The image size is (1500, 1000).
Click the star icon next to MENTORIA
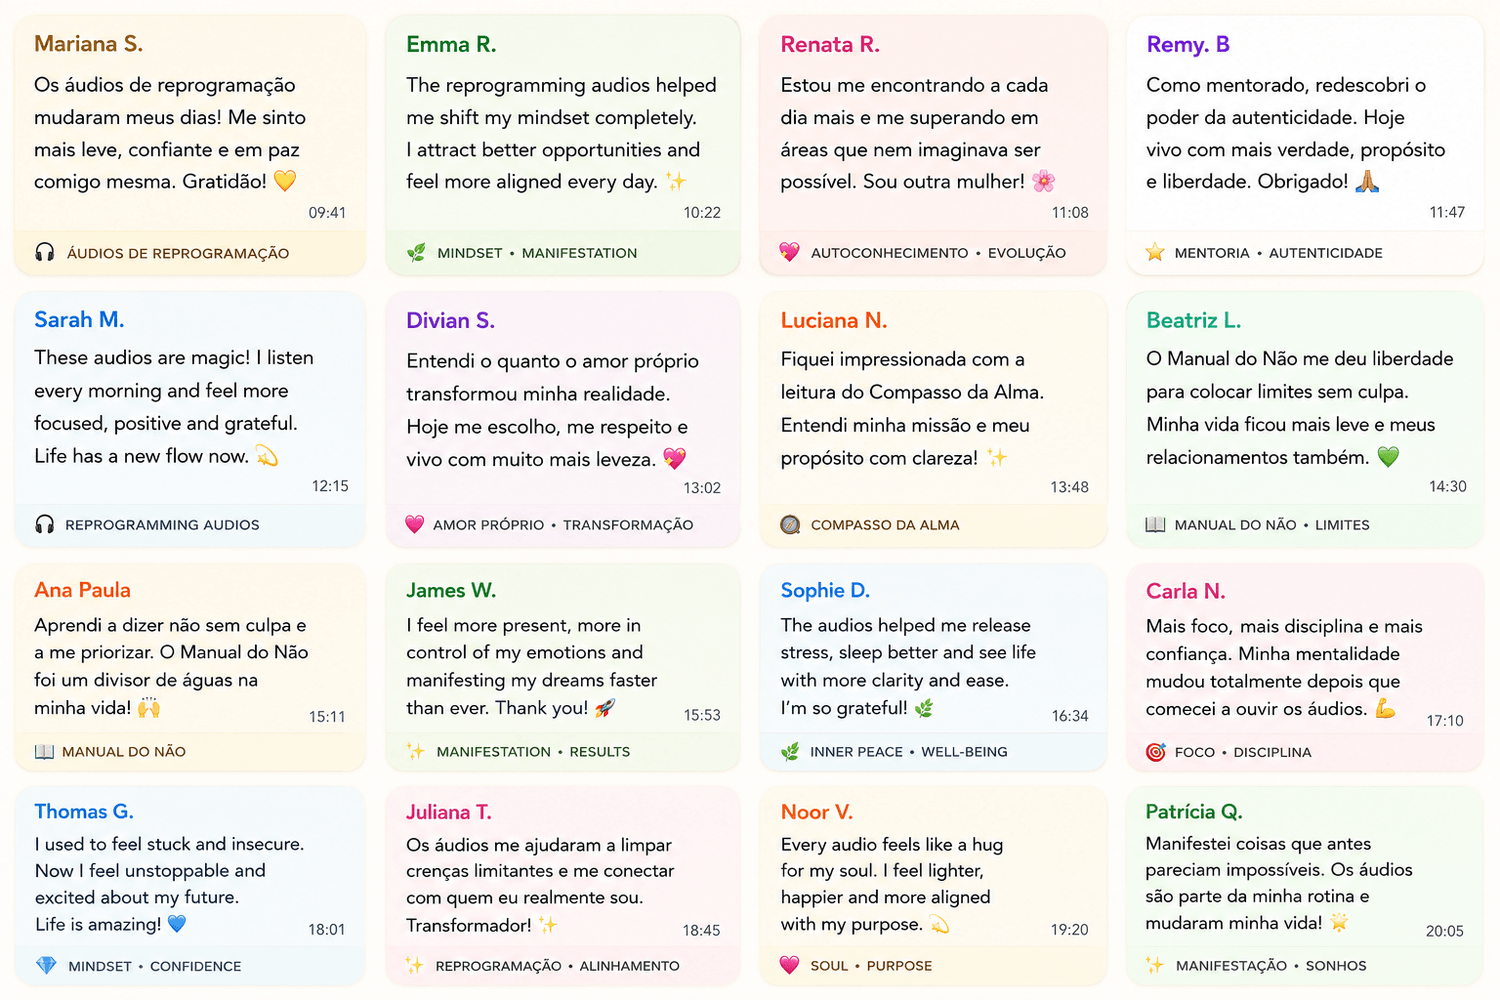point(1155,252)
